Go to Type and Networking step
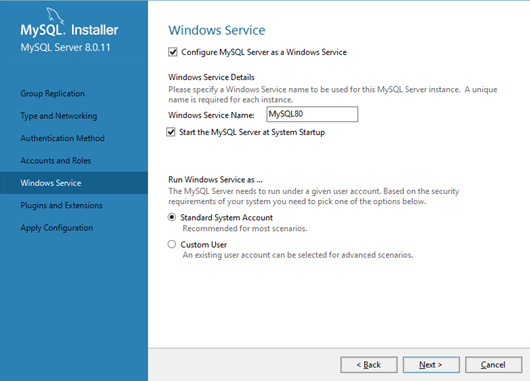The image size is (530, 381). (58, 116)
